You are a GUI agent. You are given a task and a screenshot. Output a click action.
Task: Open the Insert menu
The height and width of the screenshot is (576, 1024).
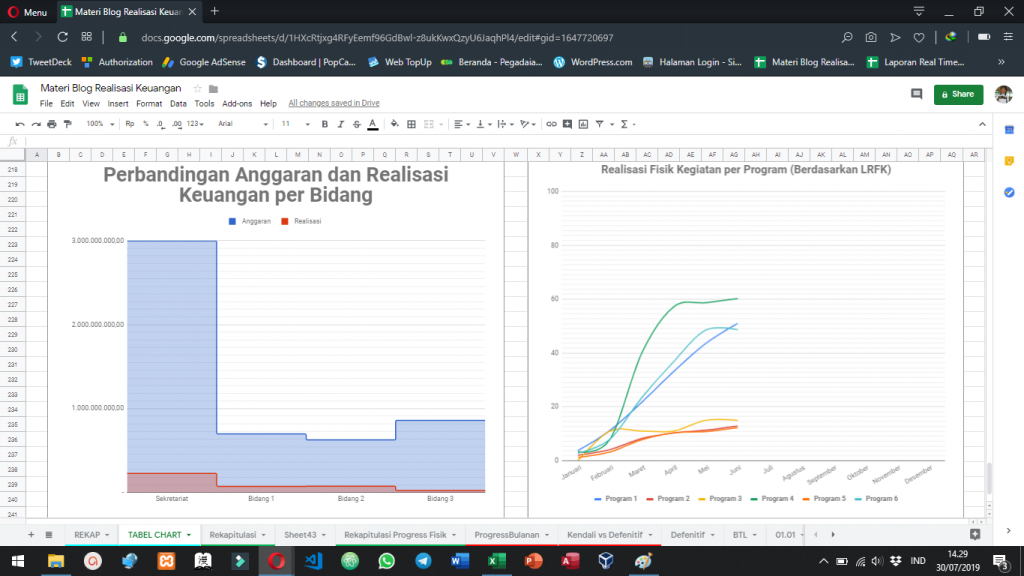point(119,103)
